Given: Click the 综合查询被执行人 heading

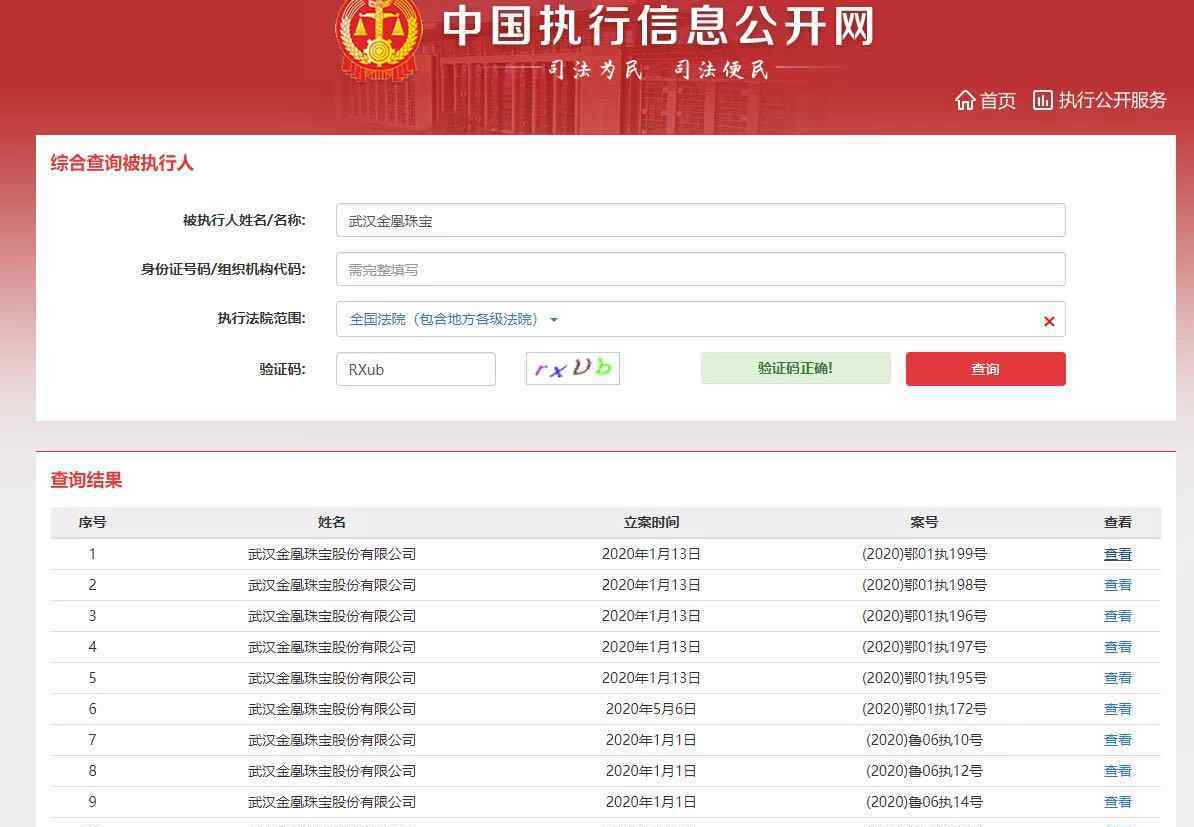Looking at the screenshot, I should tap(122, 163).
